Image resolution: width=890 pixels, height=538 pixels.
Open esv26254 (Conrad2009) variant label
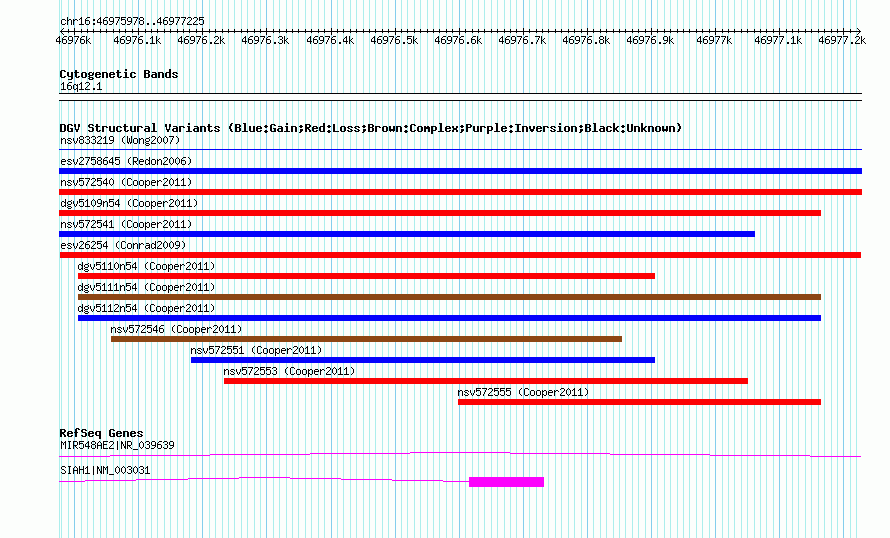pos(123,245)
